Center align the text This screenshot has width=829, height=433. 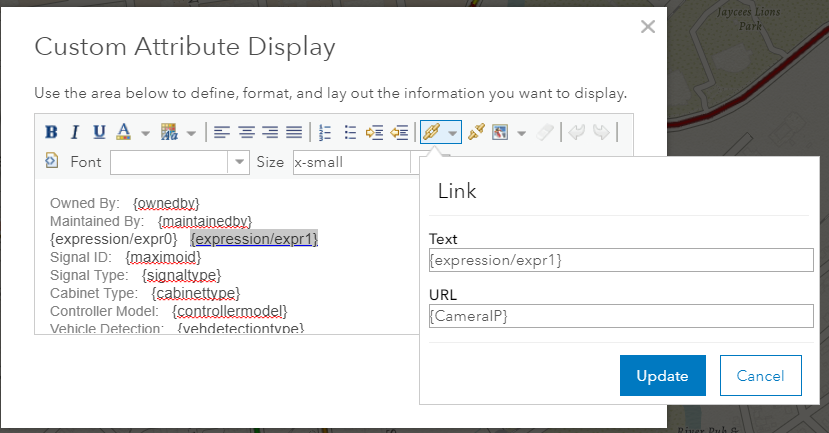(245, 132)
